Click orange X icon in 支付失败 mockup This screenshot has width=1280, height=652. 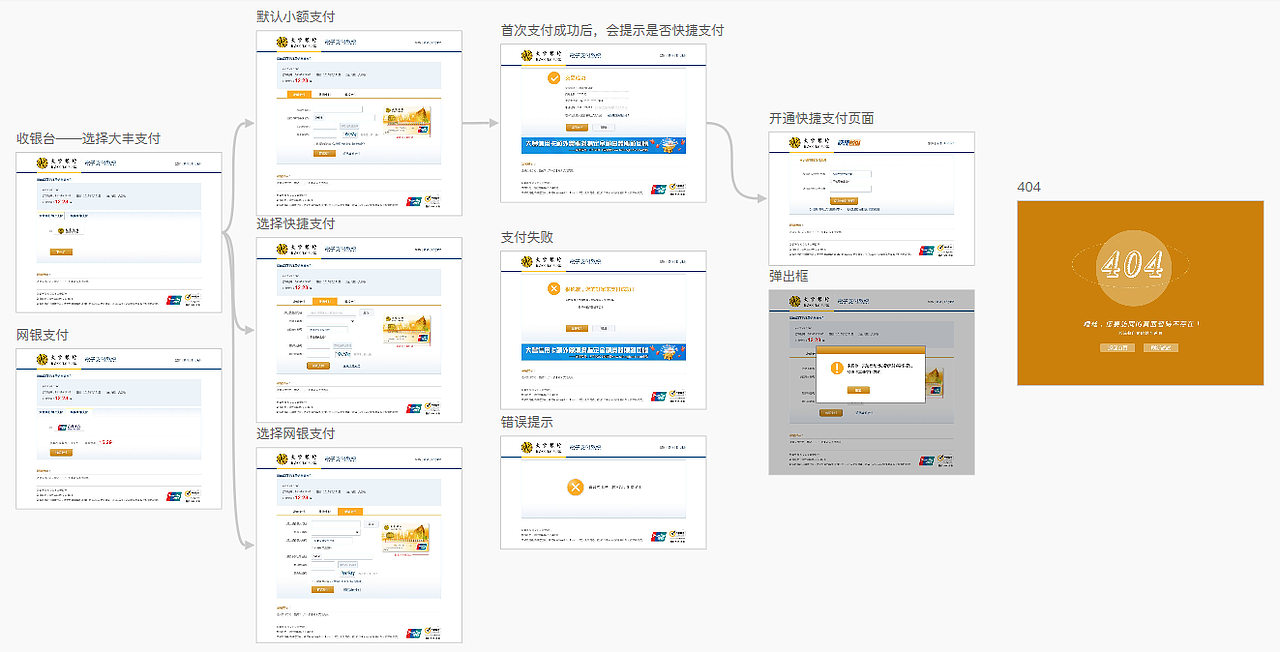pyautogui.click(x=554, y=289)
